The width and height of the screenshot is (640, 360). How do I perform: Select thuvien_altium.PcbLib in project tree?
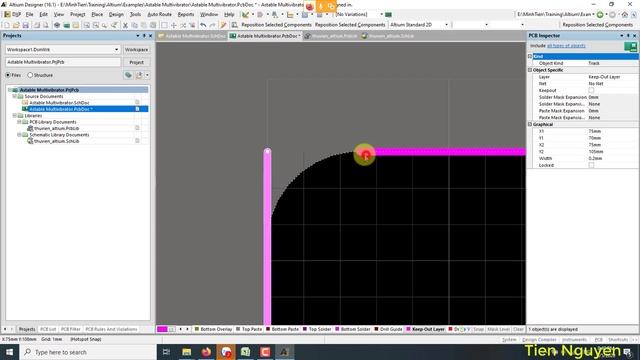coord(56,128)
